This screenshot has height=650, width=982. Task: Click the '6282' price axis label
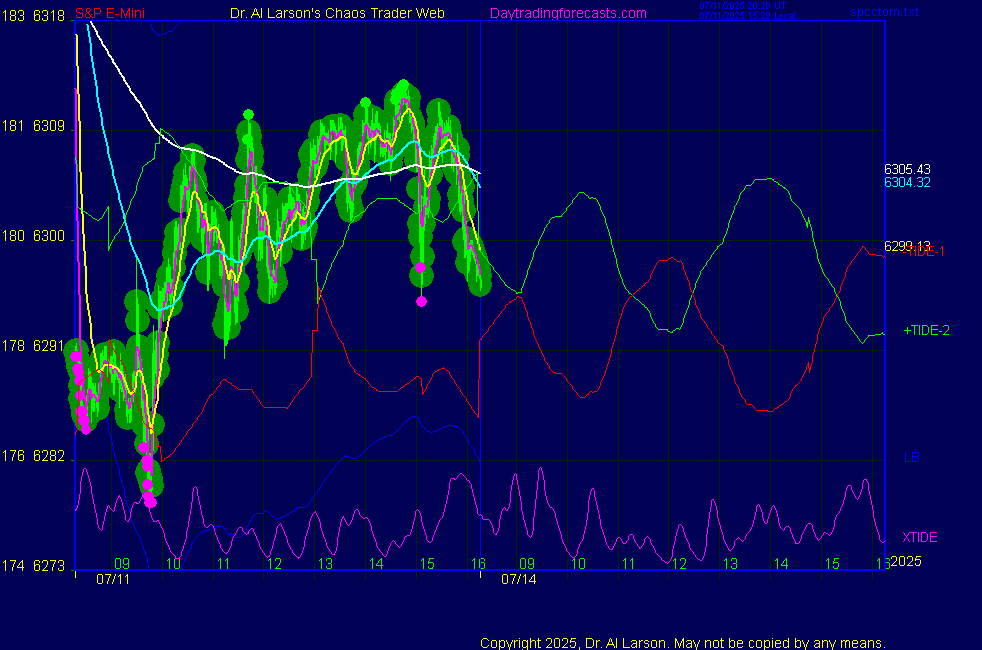coord(49,456)
